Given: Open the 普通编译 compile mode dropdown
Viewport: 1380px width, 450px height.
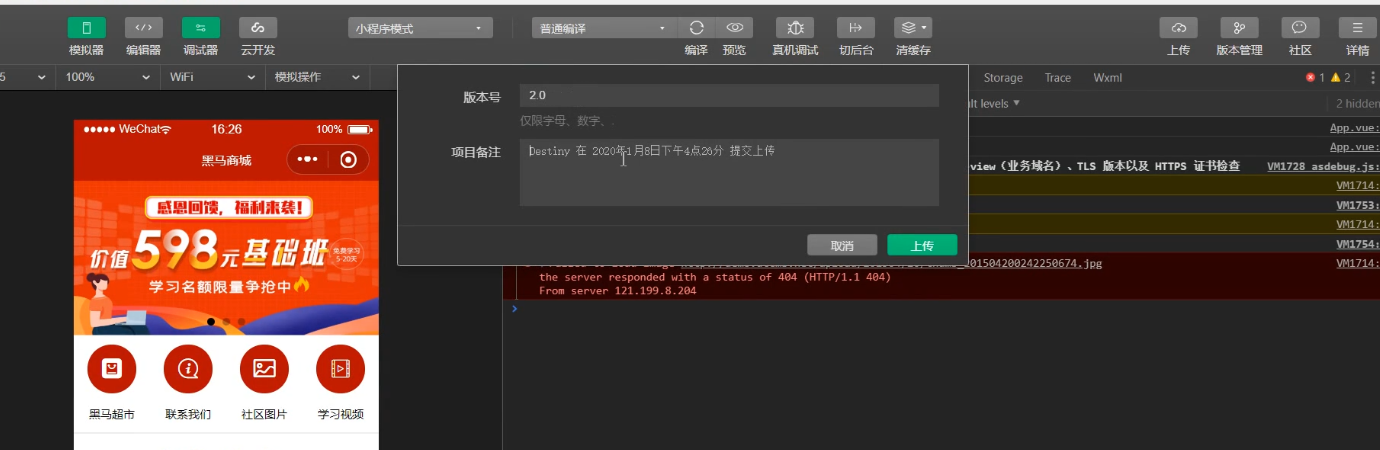Looking at the screenshot, I should click(604, 28).
